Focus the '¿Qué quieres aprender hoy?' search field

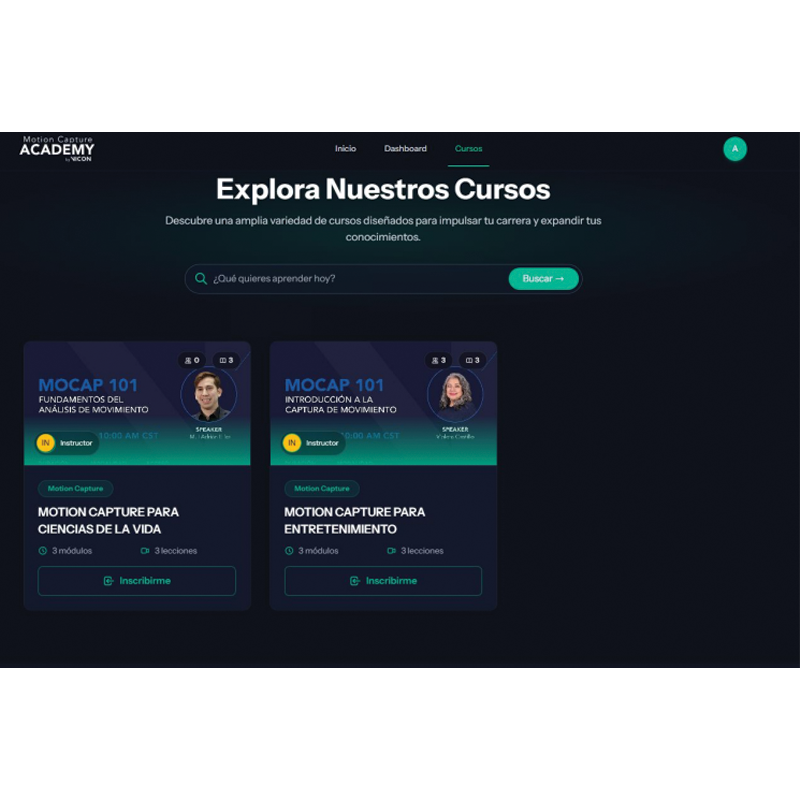click(x=355, y=279)
